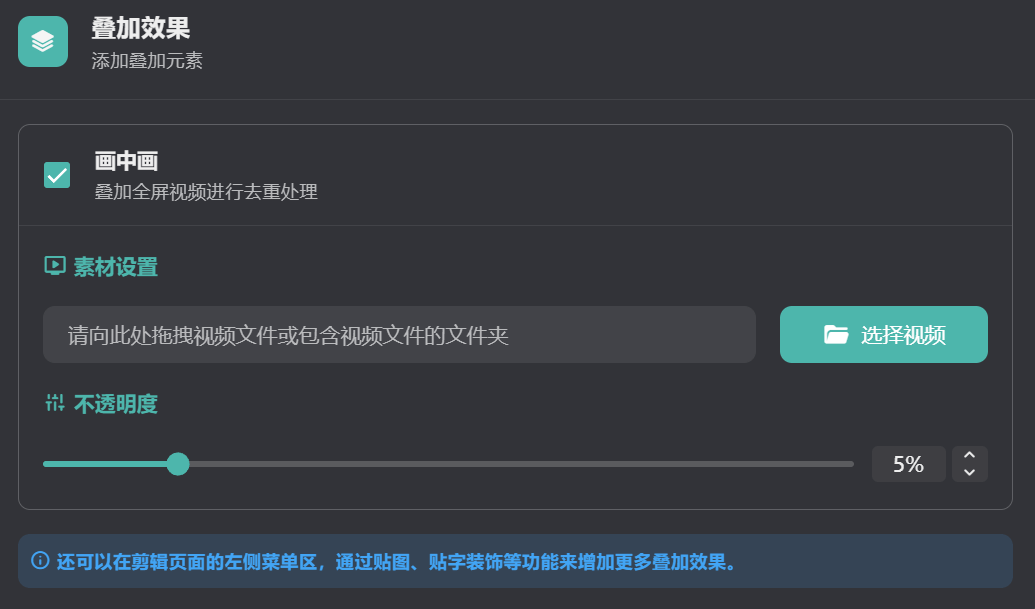The width and height of the screenshot is (1035, 609).
Task: Click the unfilled gray part of opacity track
Action: point(520,464)
